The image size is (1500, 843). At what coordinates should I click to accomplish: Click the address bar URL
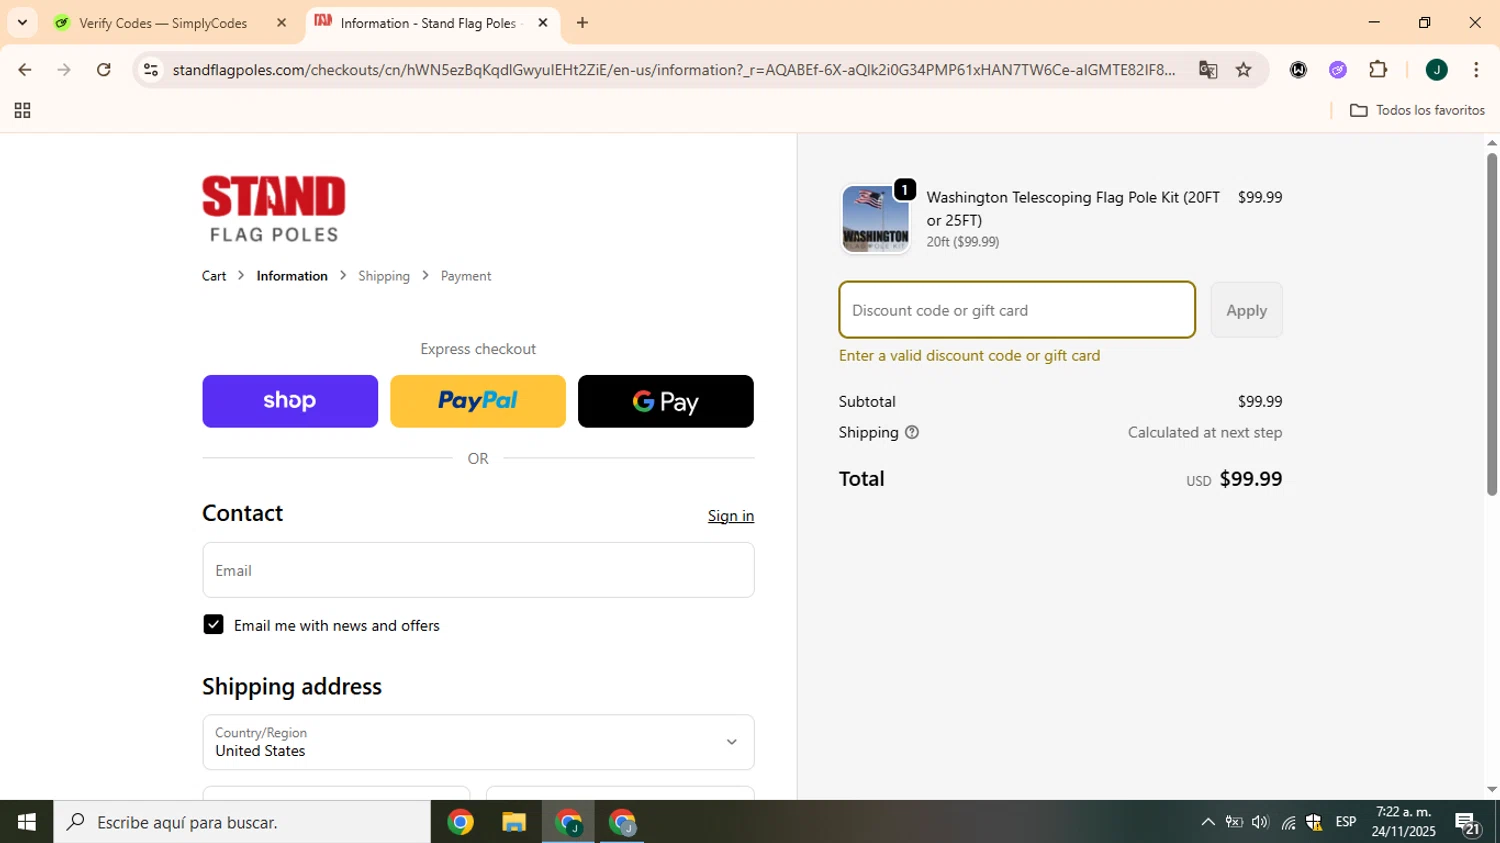click(674, 70)
